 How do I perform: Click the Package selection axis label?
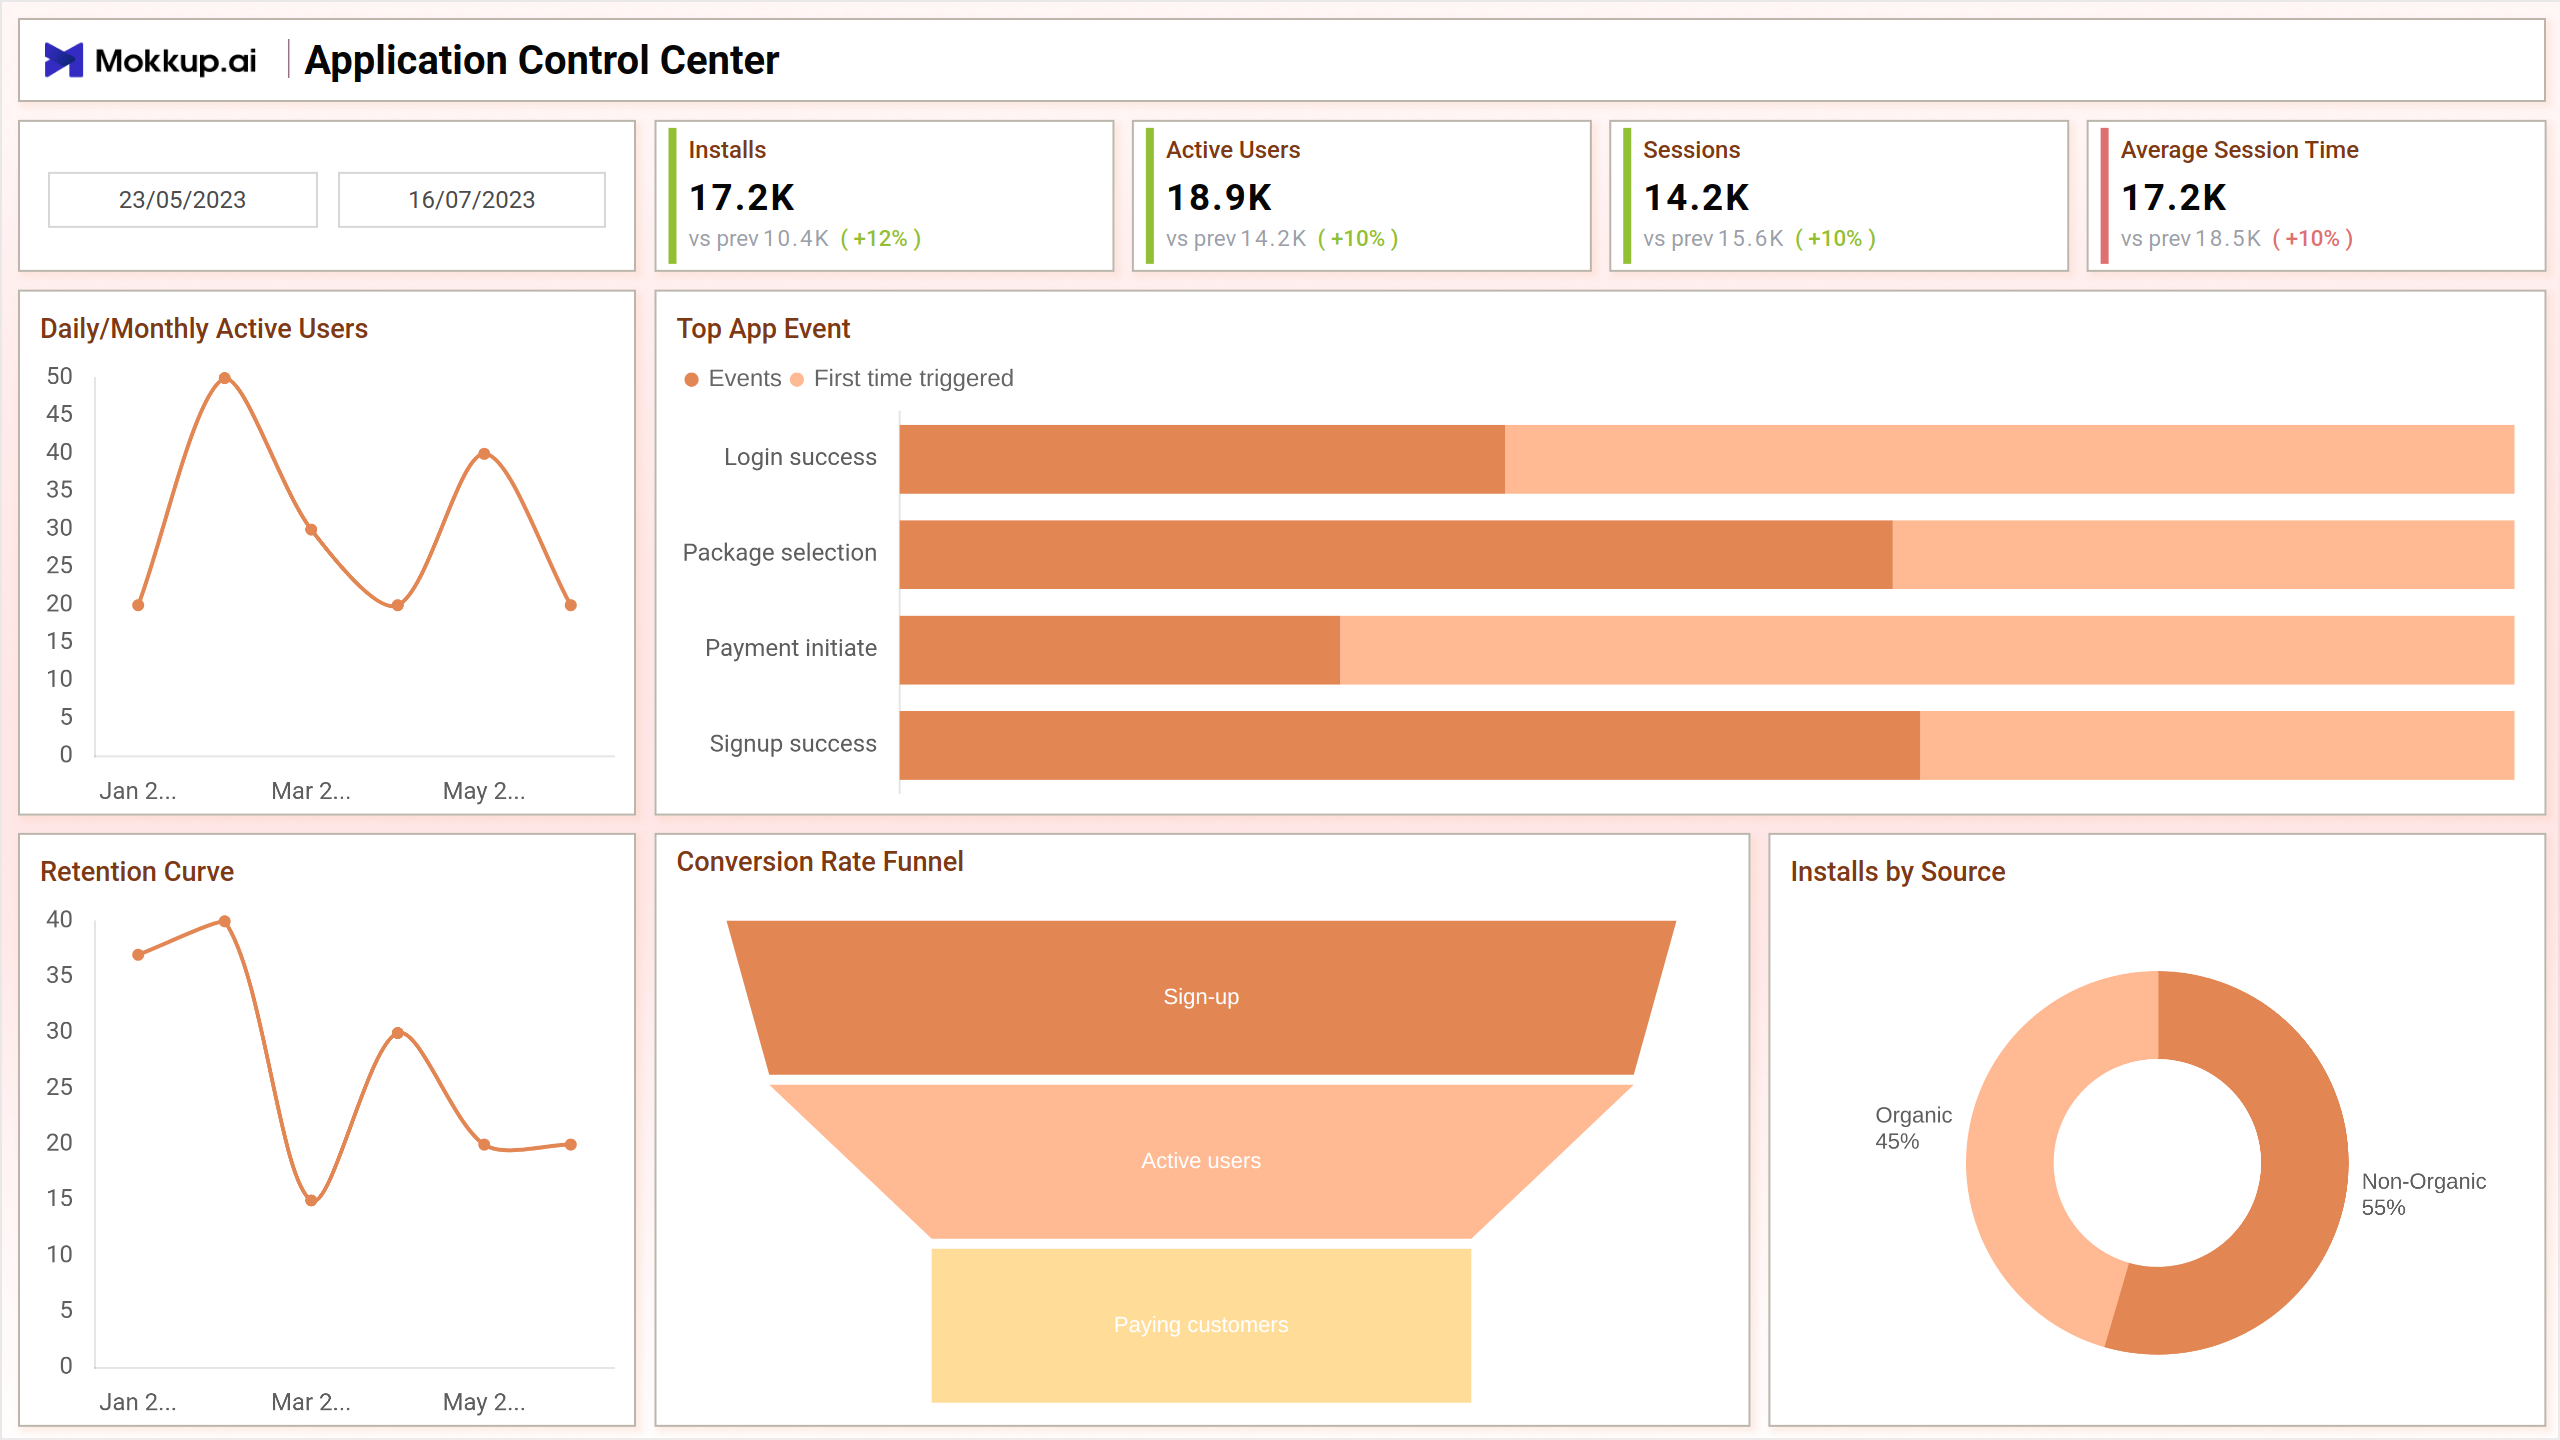(x=779, y=552)
